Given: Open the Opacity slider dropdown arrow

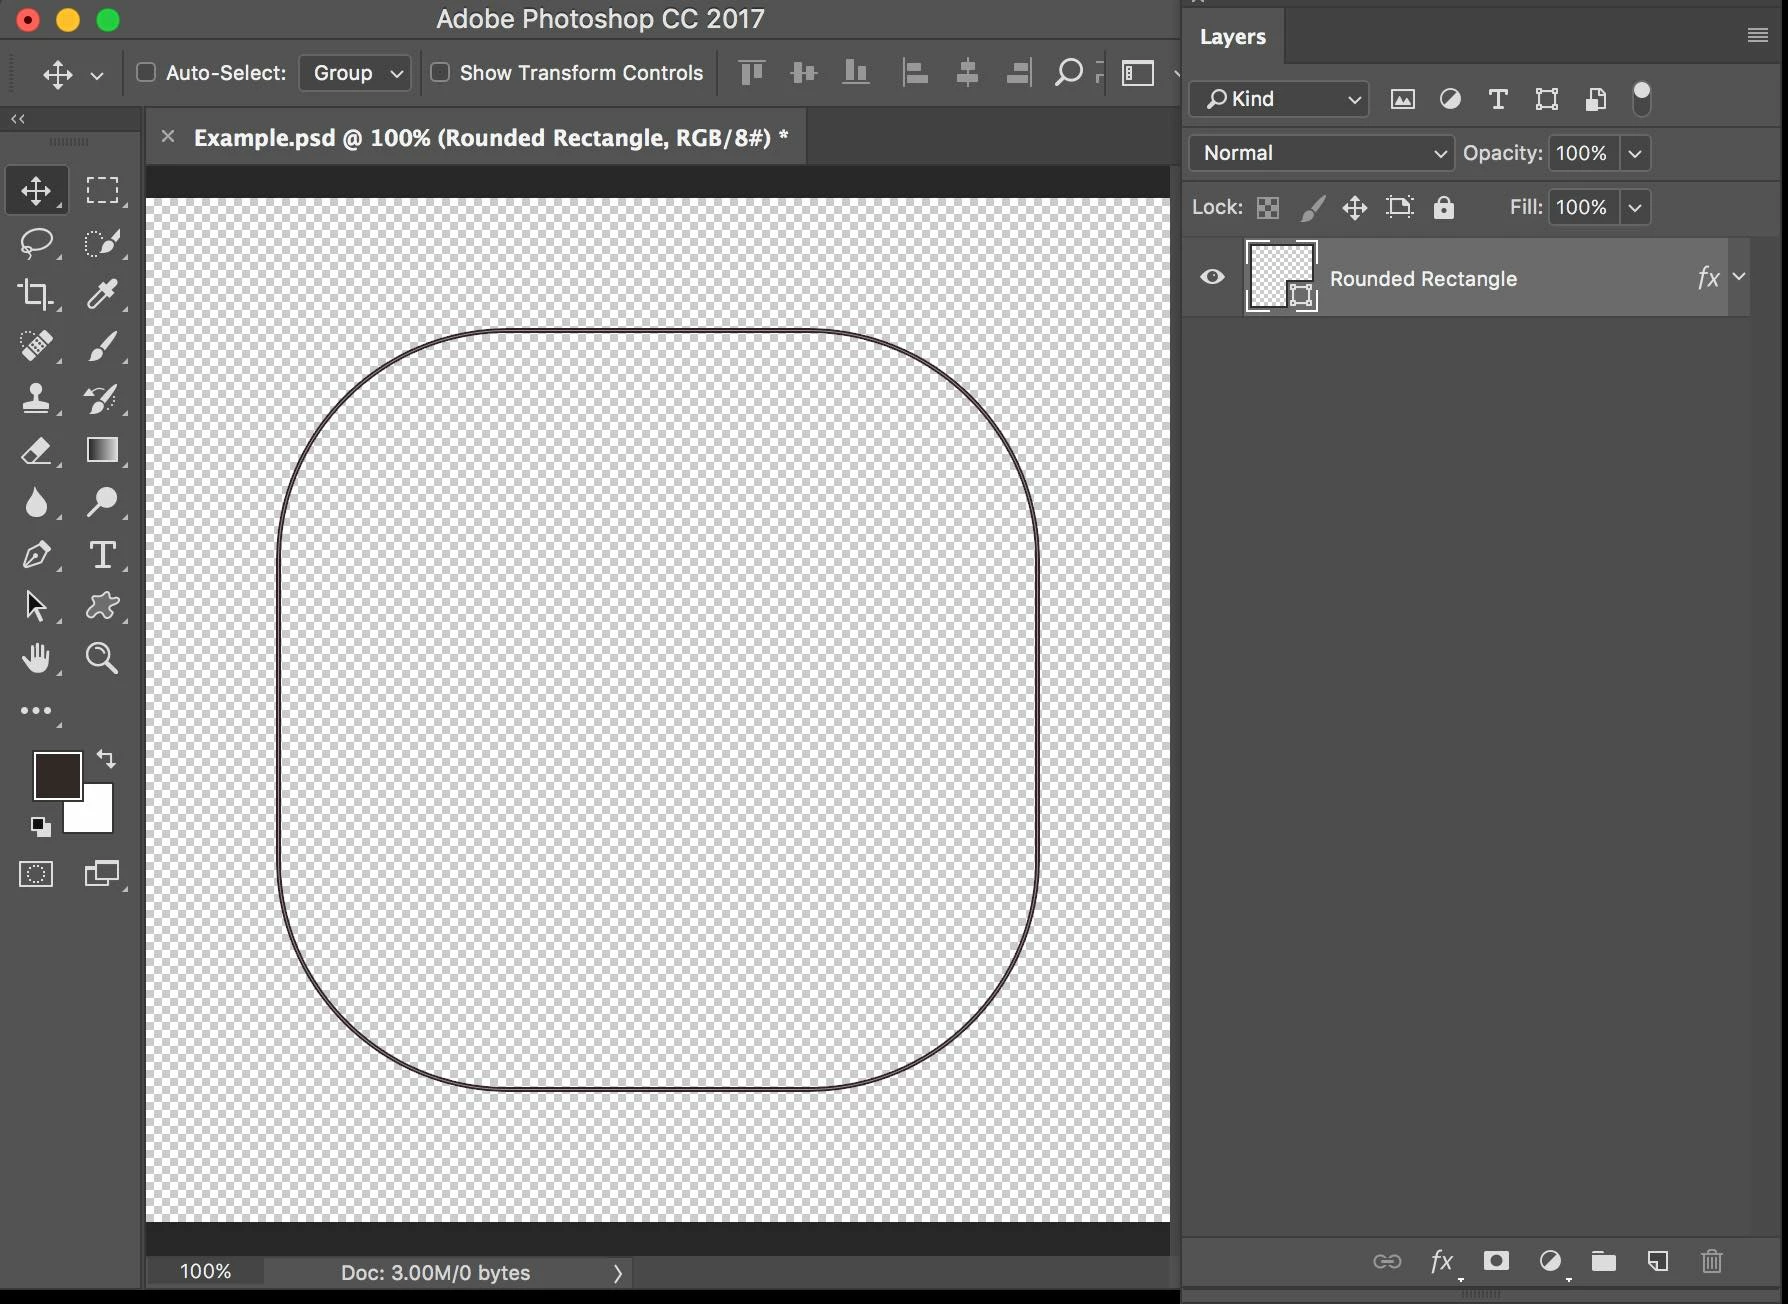Looking at the screenshot, I should (1635, 153).
